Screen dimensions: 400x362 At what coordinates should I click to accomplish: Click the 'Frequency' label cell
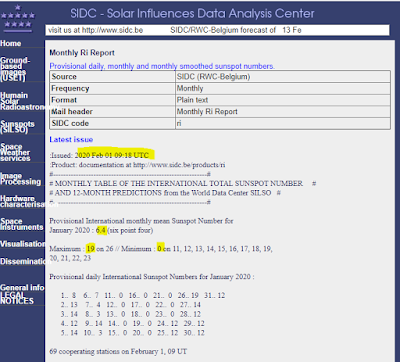(113, 88)
